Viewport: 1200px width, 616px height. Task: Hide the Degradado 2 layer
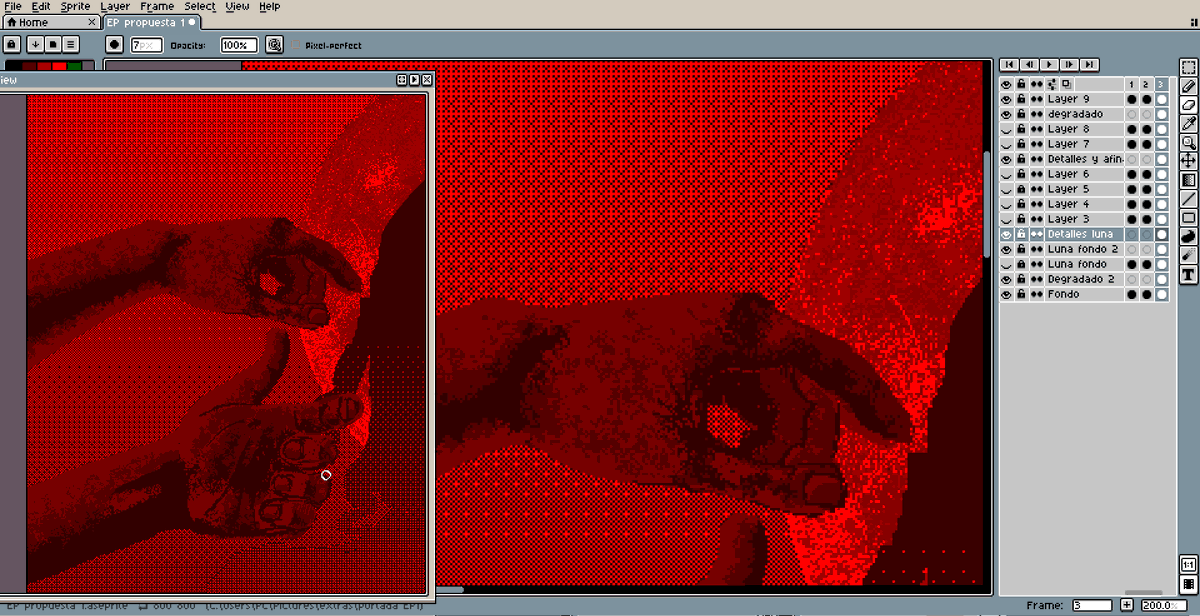(1007, 279)
